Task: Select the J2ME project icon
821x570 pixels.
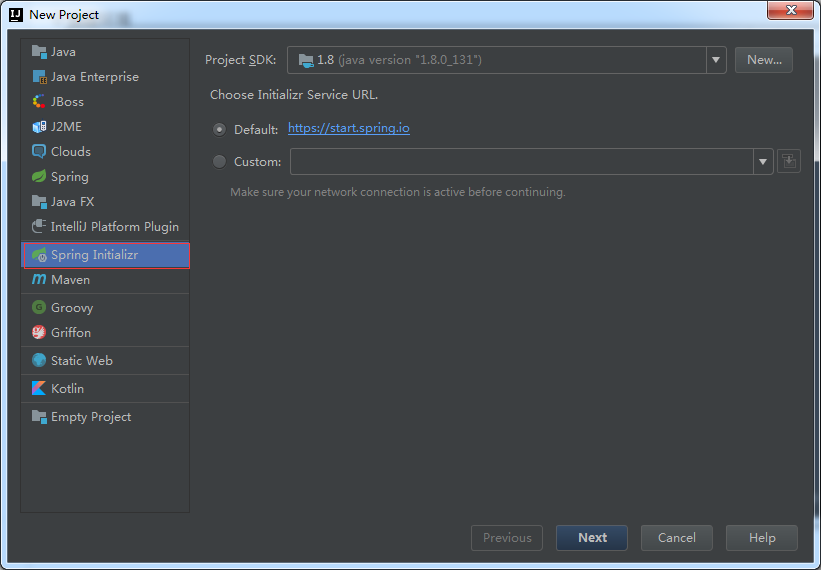Action: tap(39, 127)
